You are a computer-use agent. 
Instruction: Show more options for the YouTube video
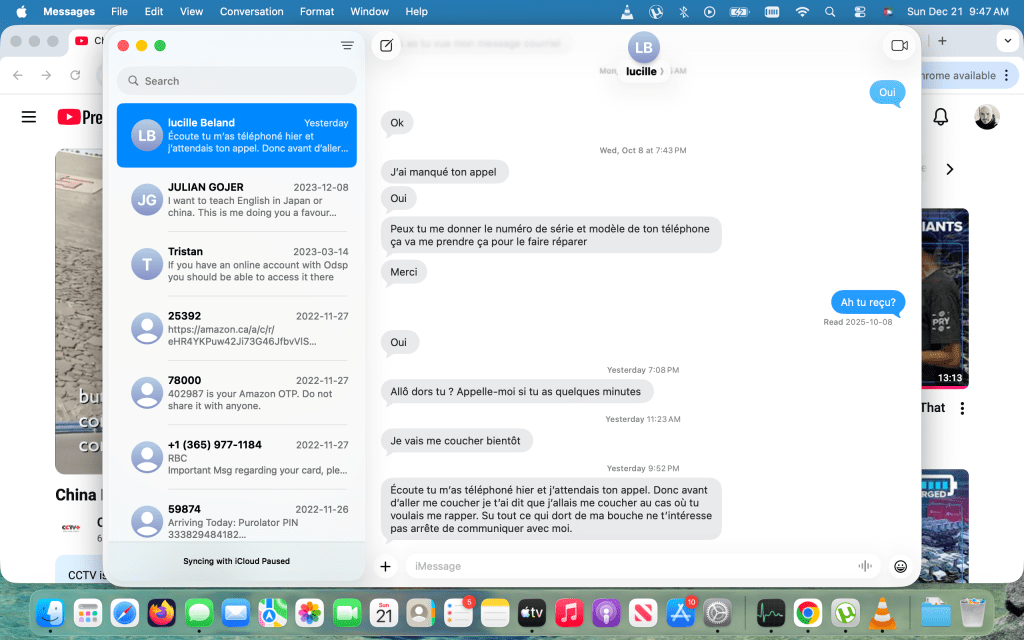coord(962,408)
